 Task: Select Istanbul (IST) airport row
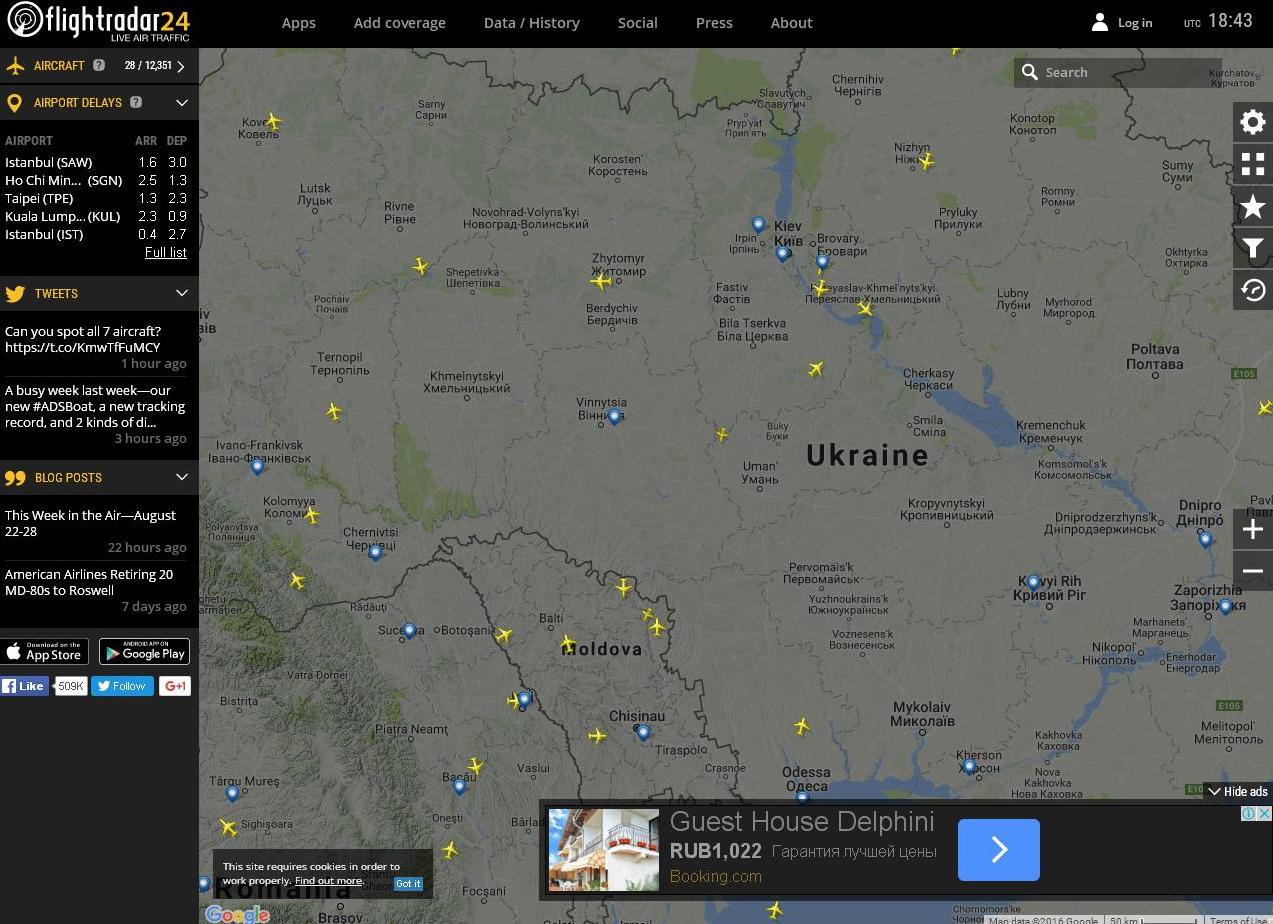[x=97, y=234]
